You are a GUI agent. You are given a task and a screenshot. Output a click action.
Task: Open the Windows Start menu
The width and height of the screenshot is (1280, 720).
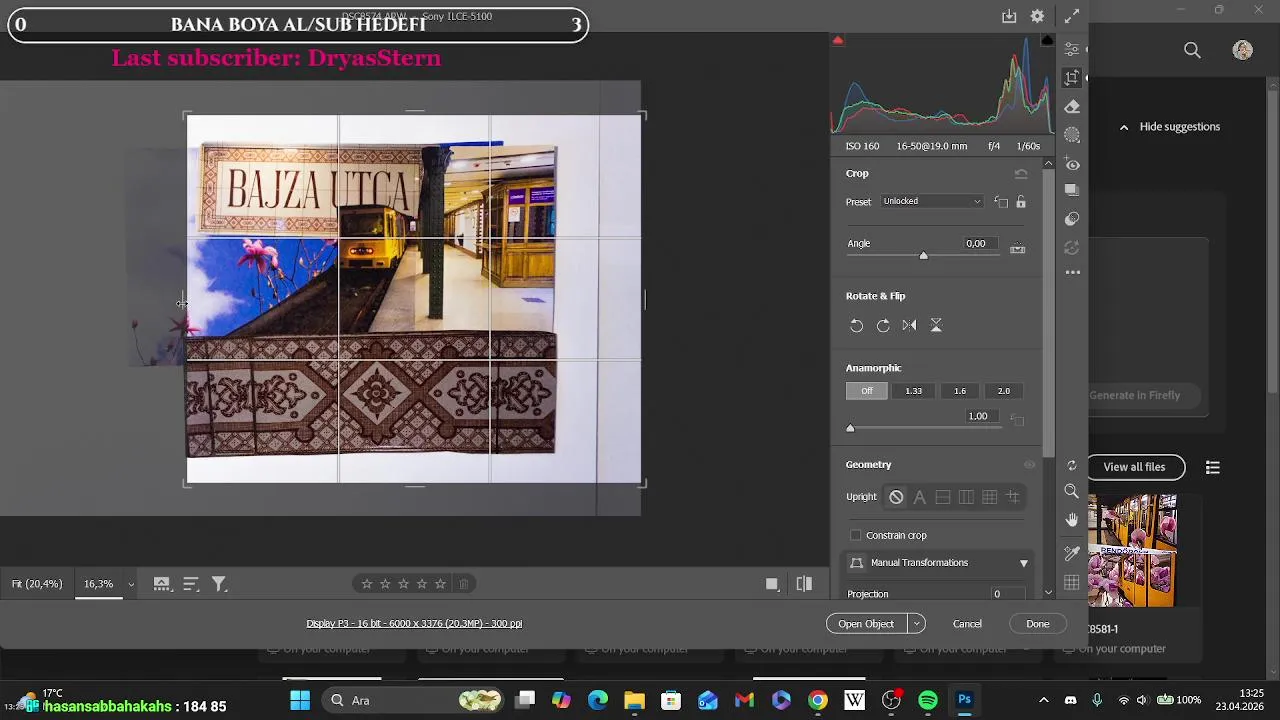point(300,700)
